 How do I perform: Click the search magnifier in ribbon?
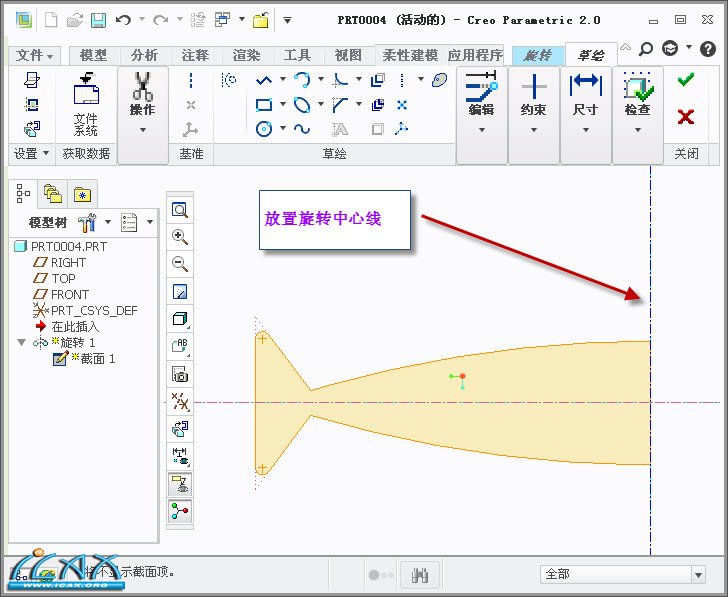[x=646, y=48]
